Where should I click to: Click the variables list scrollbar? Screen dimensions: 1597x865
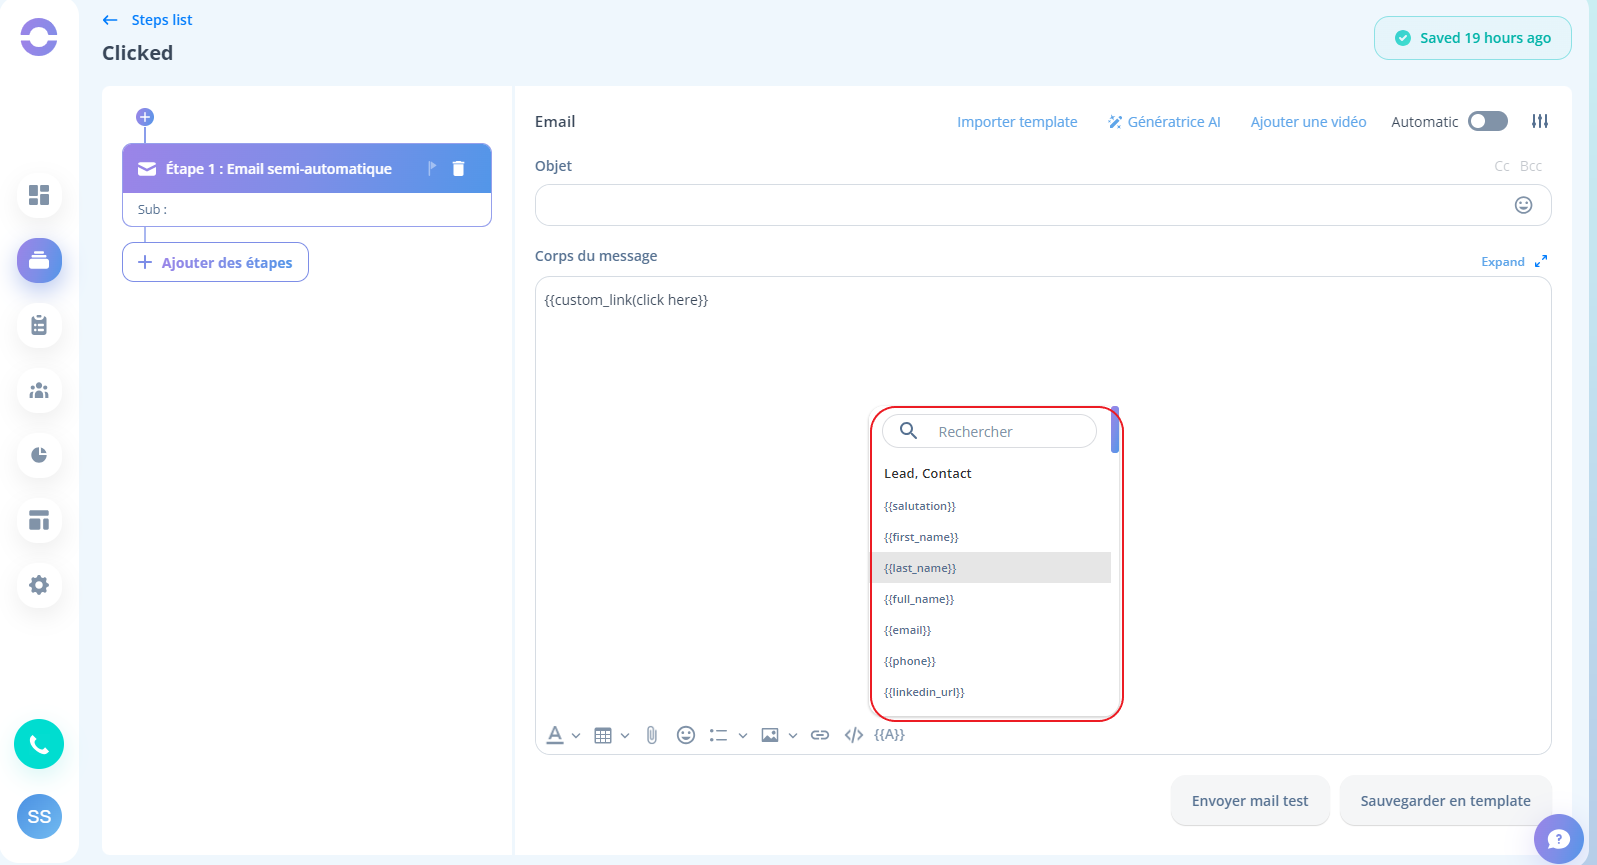1115,430
